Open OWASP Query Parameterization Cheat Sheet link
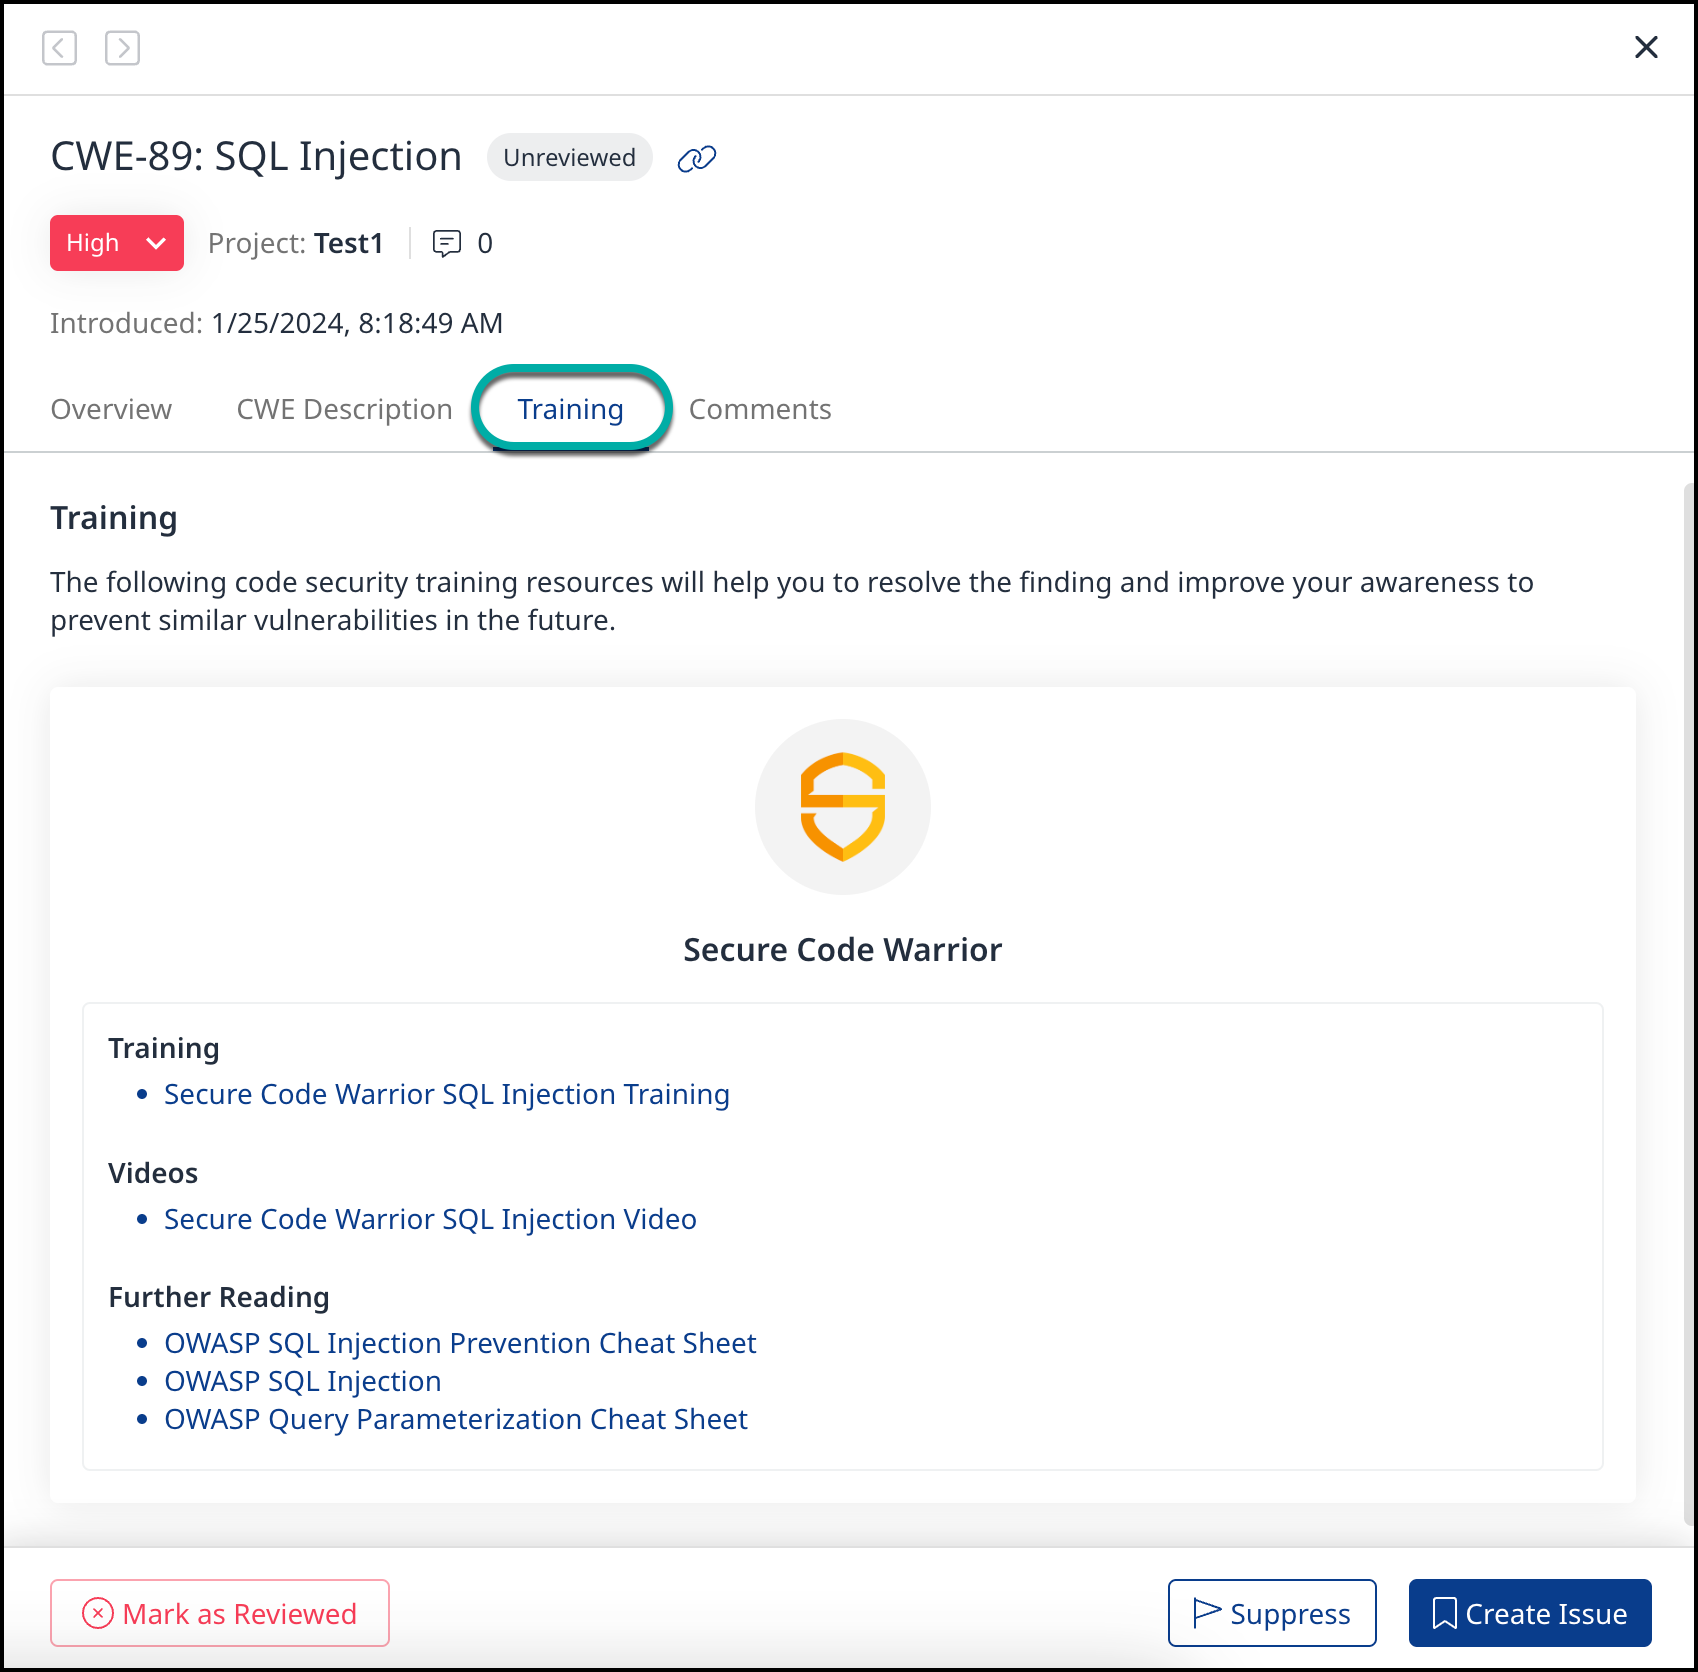 456,1419
